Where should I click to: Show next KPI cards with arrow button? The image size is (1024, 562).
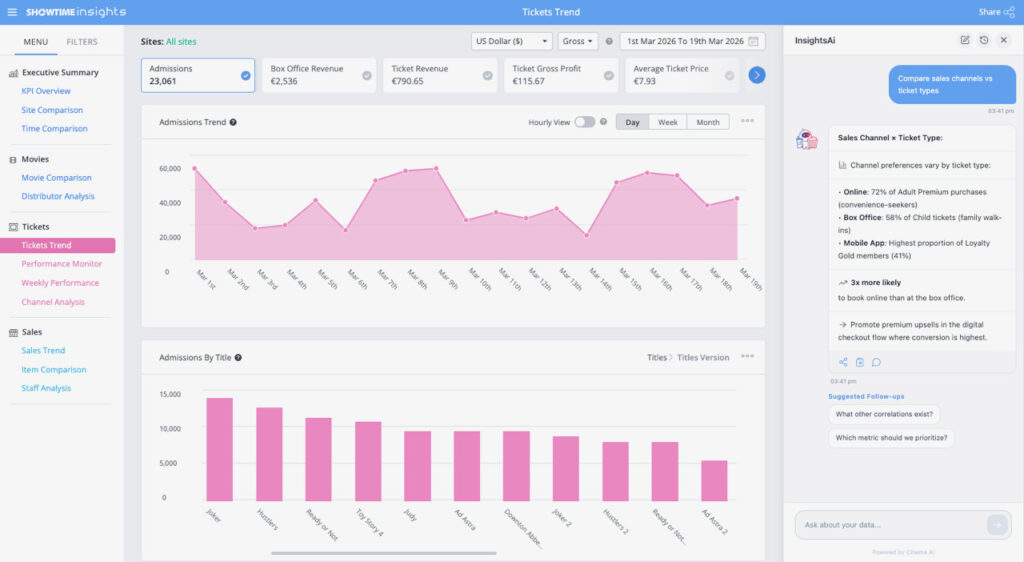pos(757,75)
